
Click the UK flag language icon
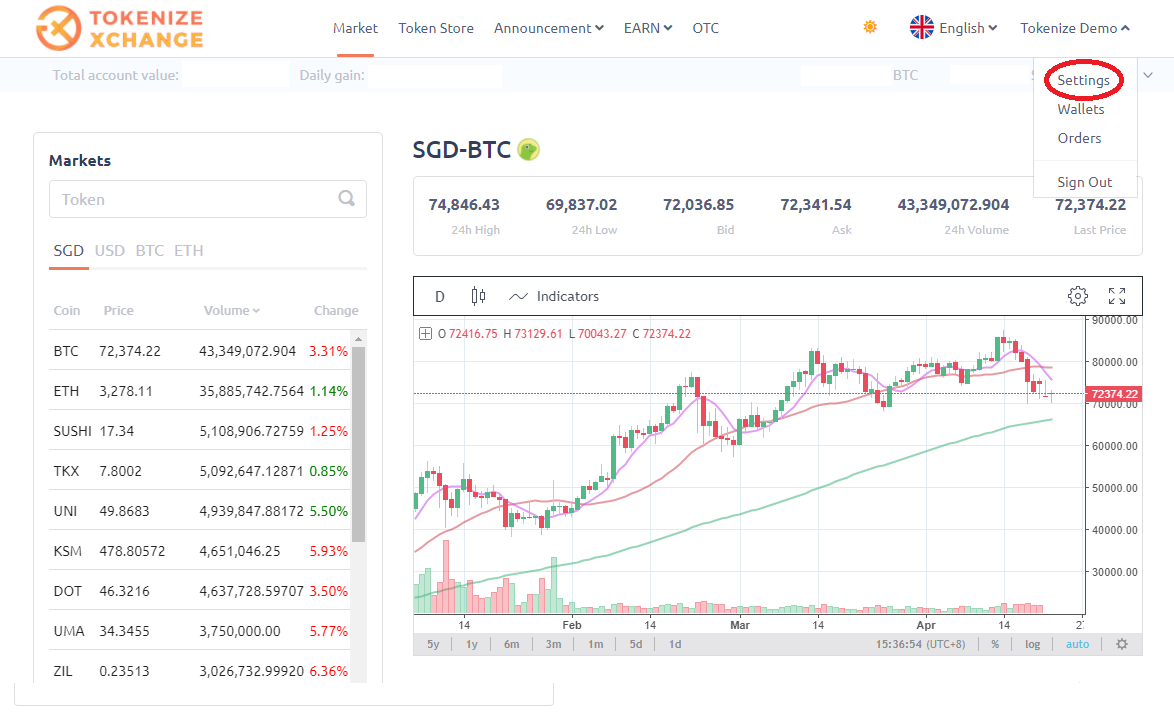coord(922,28)
